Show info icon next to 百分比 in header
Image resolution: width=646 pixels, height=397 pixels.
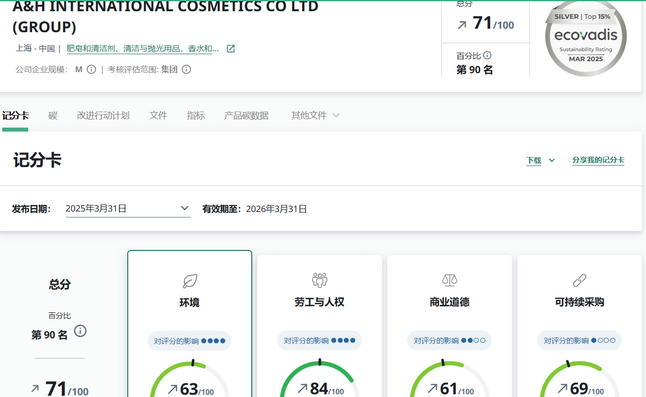(x=487, y=55)
